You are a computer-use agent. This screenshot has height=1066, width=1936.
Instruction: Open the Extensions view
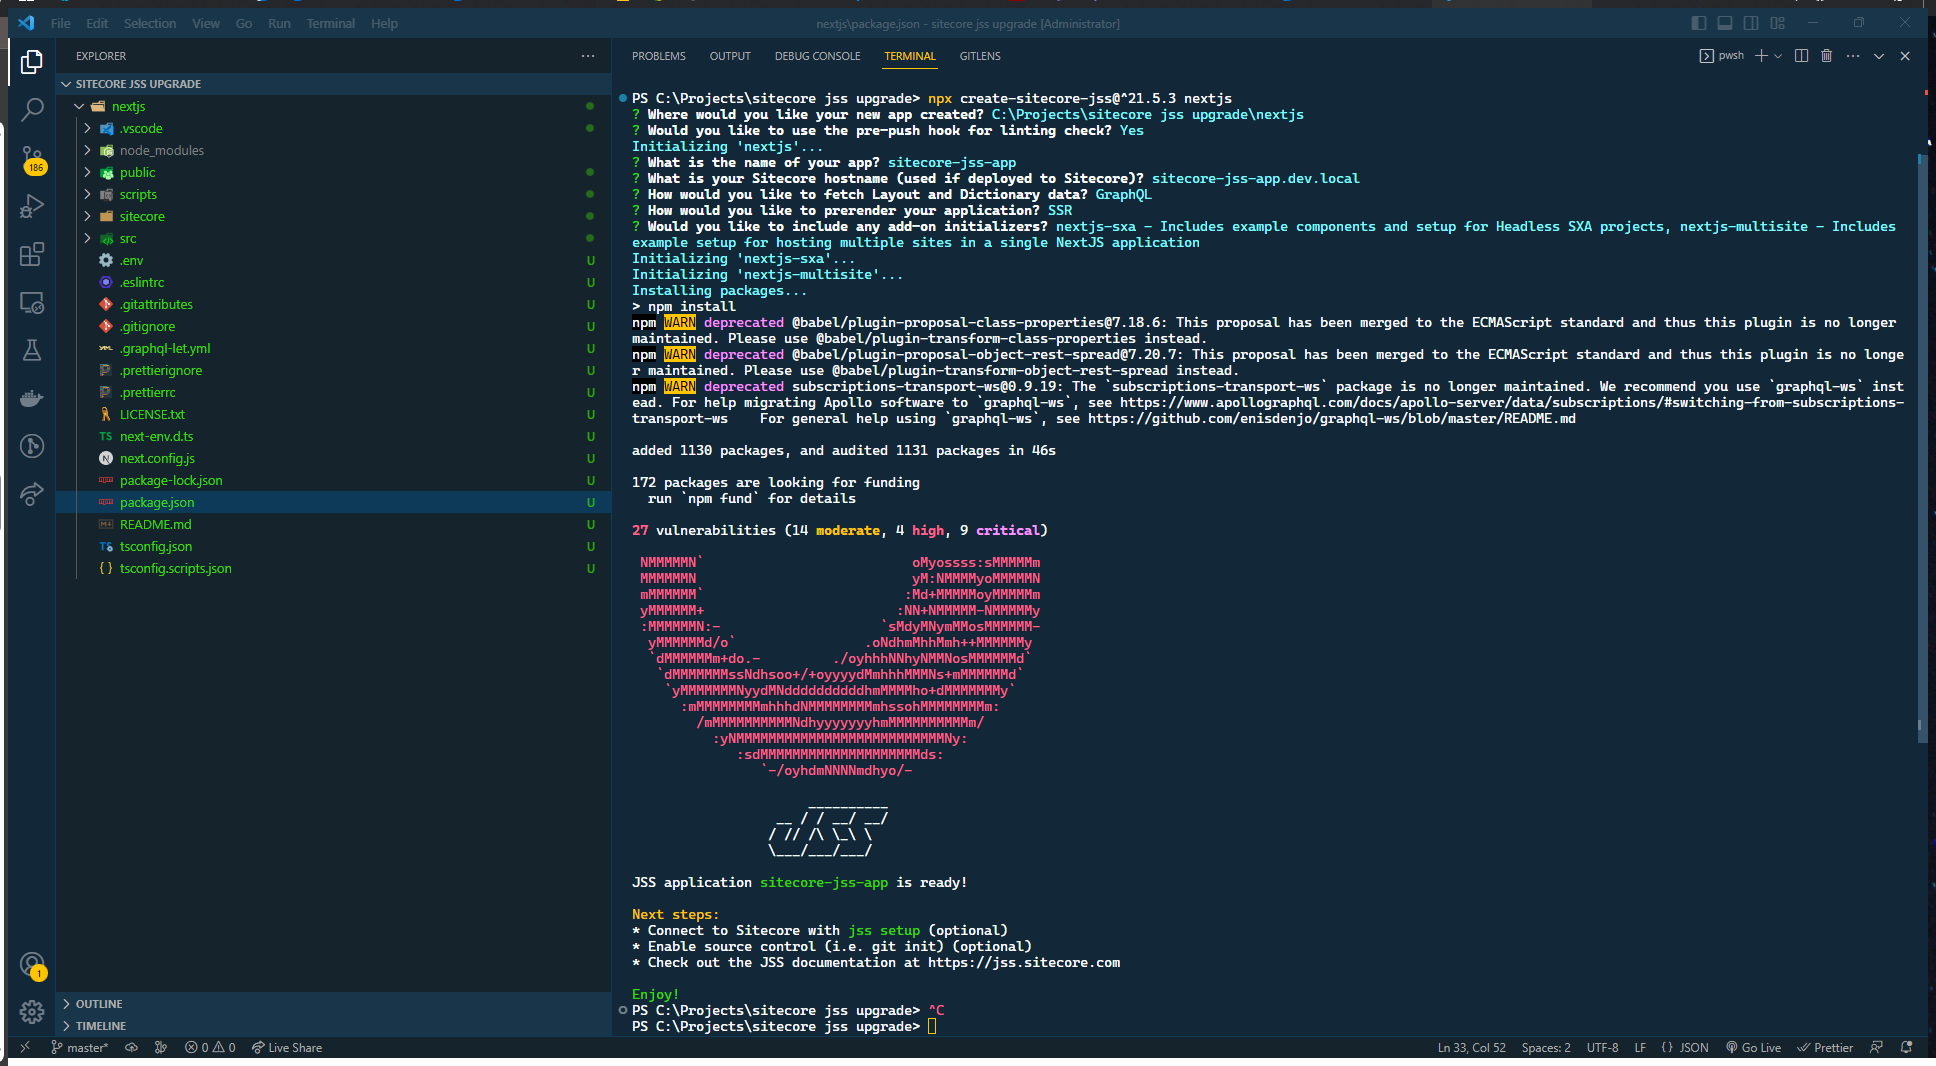pos(32,254)
